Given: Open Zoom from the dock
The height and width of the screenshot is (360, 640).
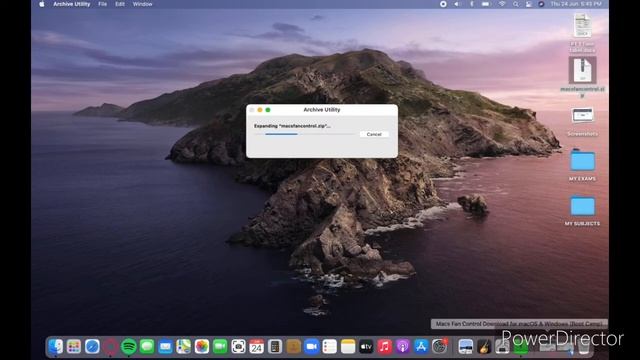Looking at the screenshot, I should tap(311, 347).
